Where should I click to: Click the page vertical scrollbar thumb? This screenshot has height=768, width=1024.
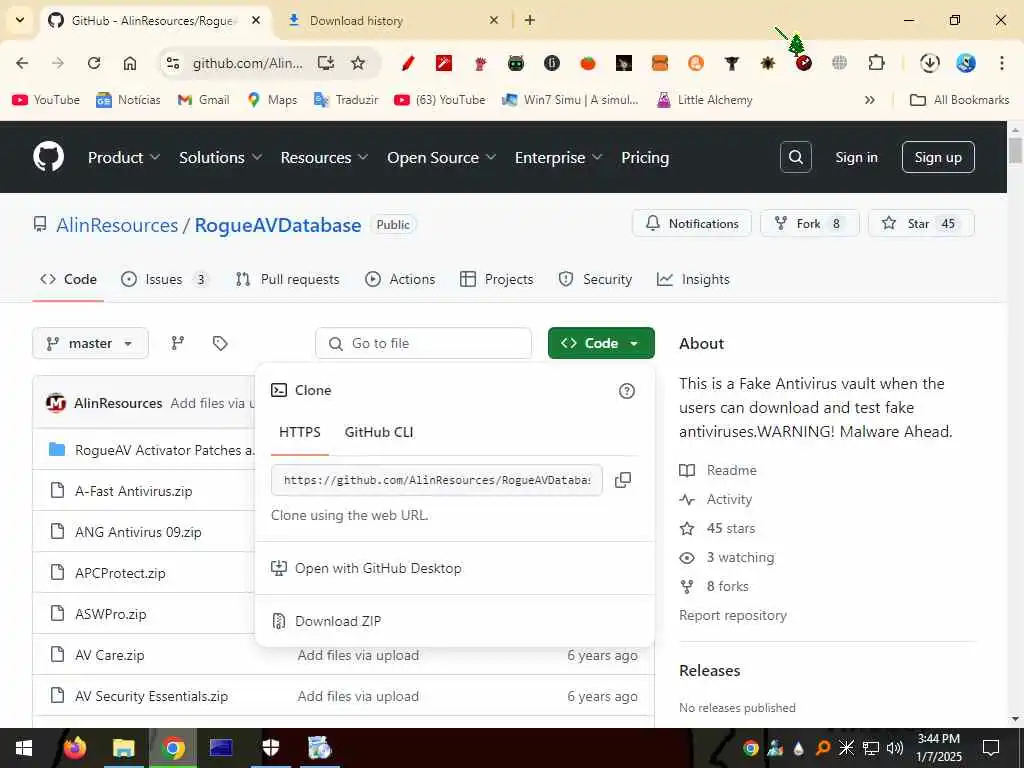pos(1015,150)
